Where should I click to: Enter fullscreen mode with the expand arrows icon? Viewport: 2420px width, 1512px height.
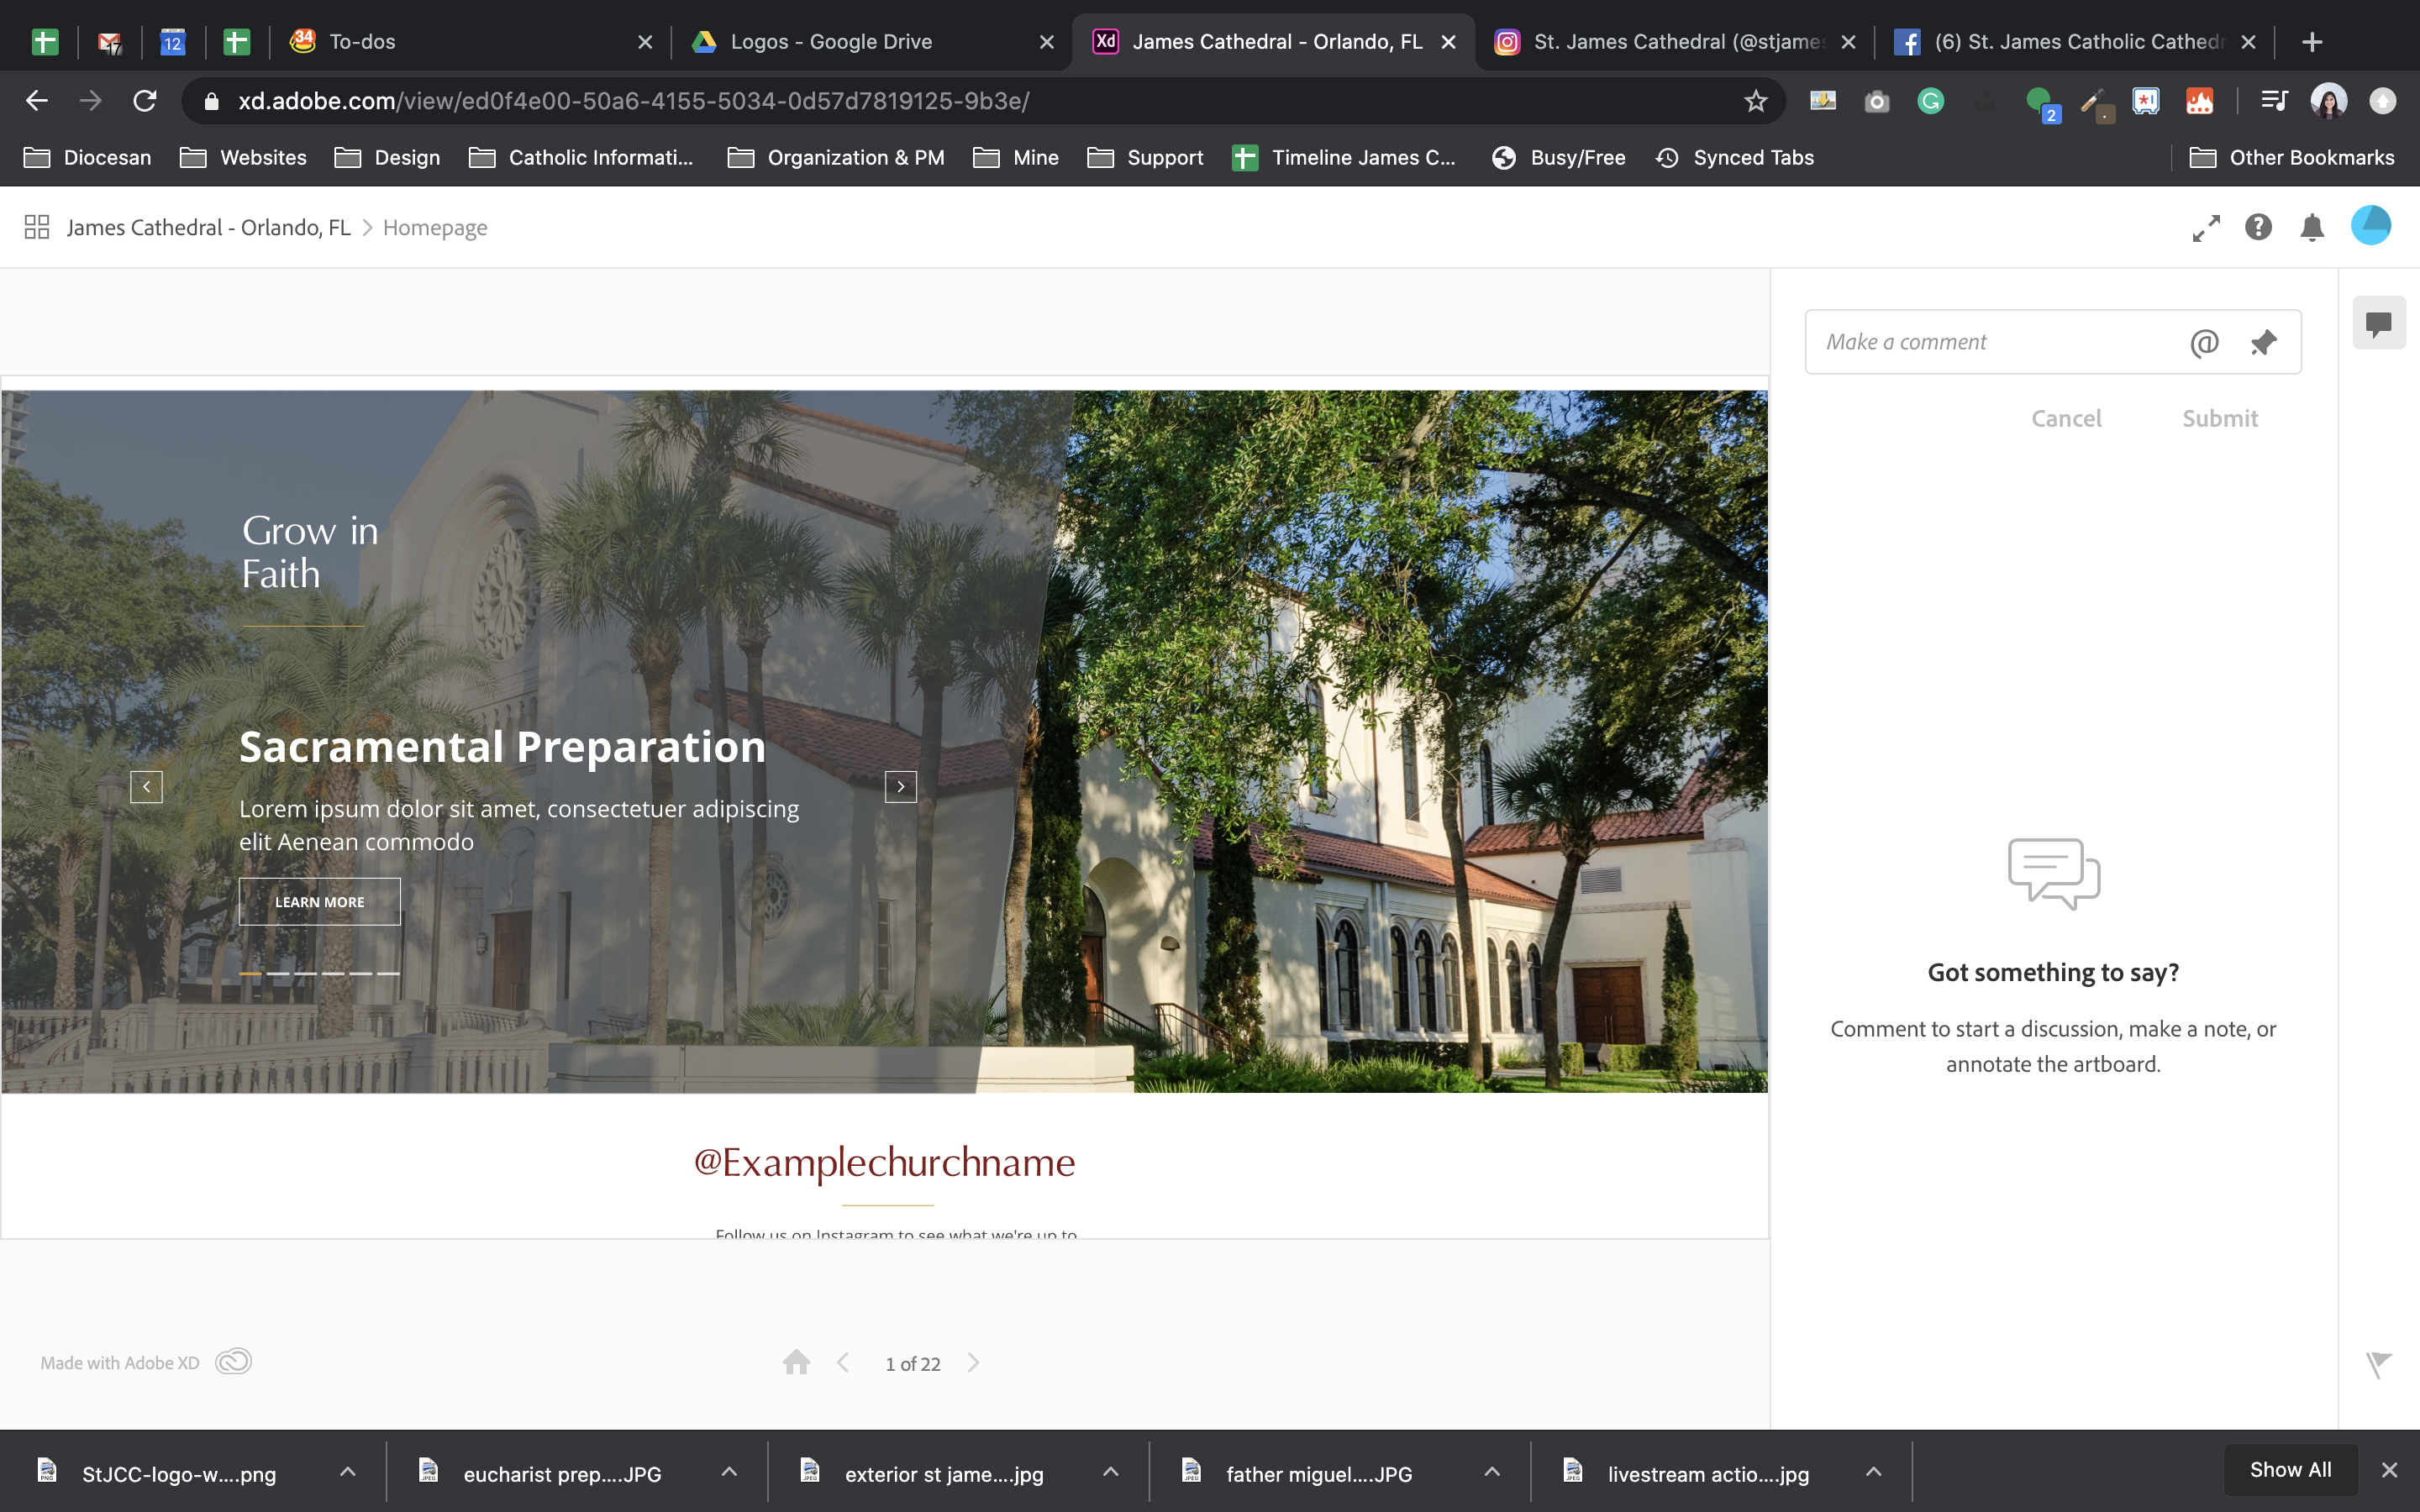click(2206, 228)
